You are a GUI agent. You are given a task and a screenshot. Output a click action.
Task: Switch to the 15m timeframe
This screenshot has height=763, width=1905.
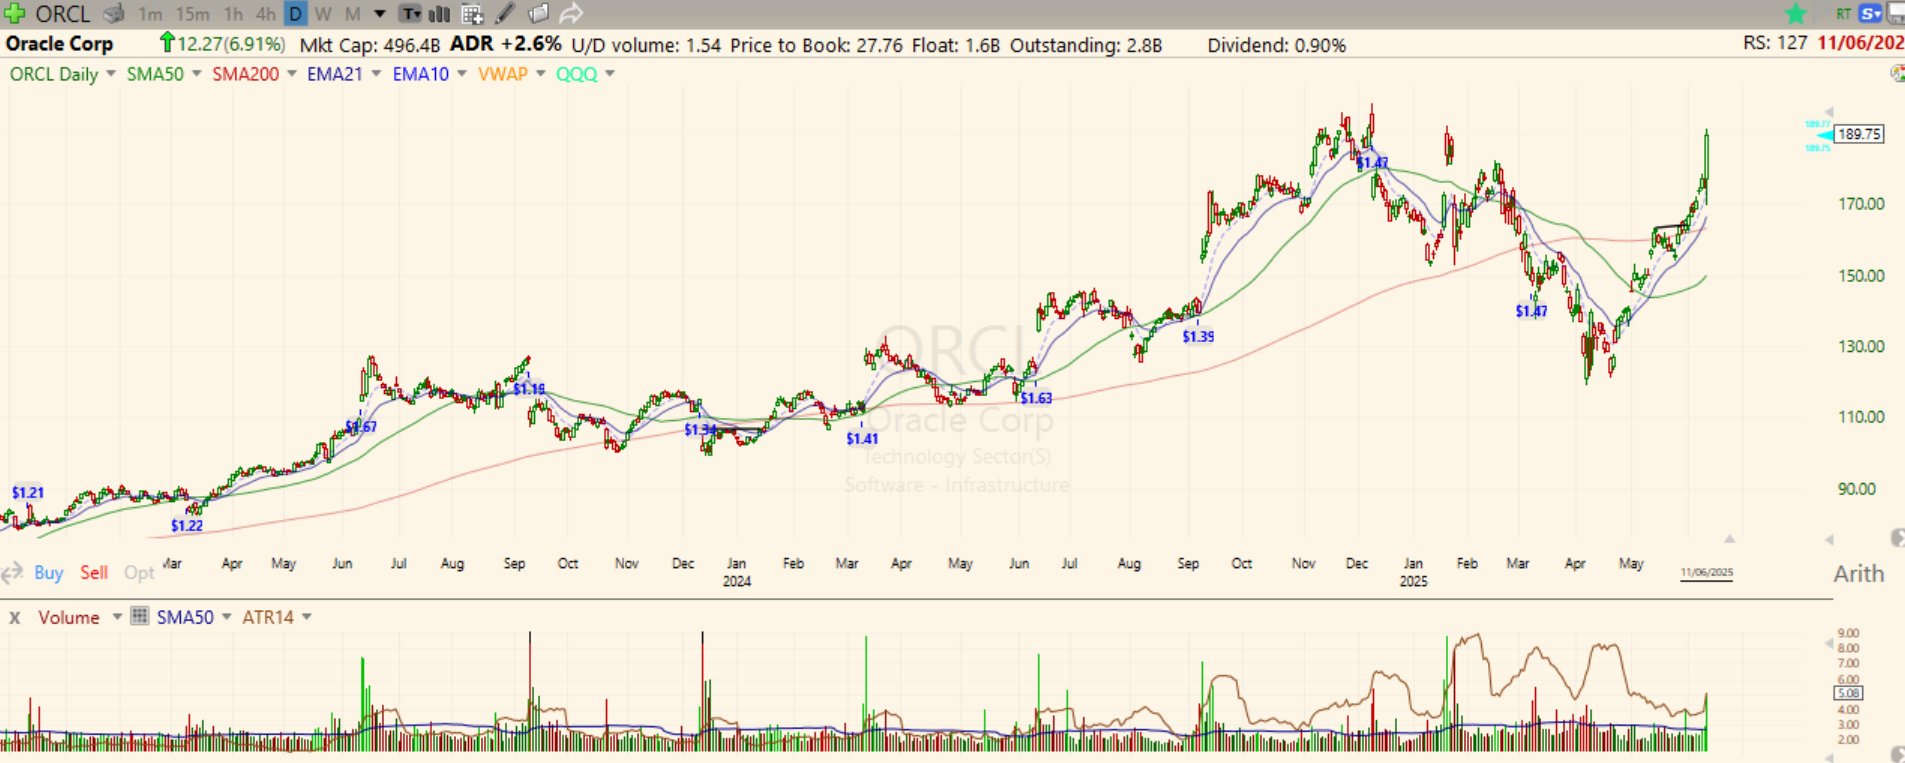coord(193,14)
